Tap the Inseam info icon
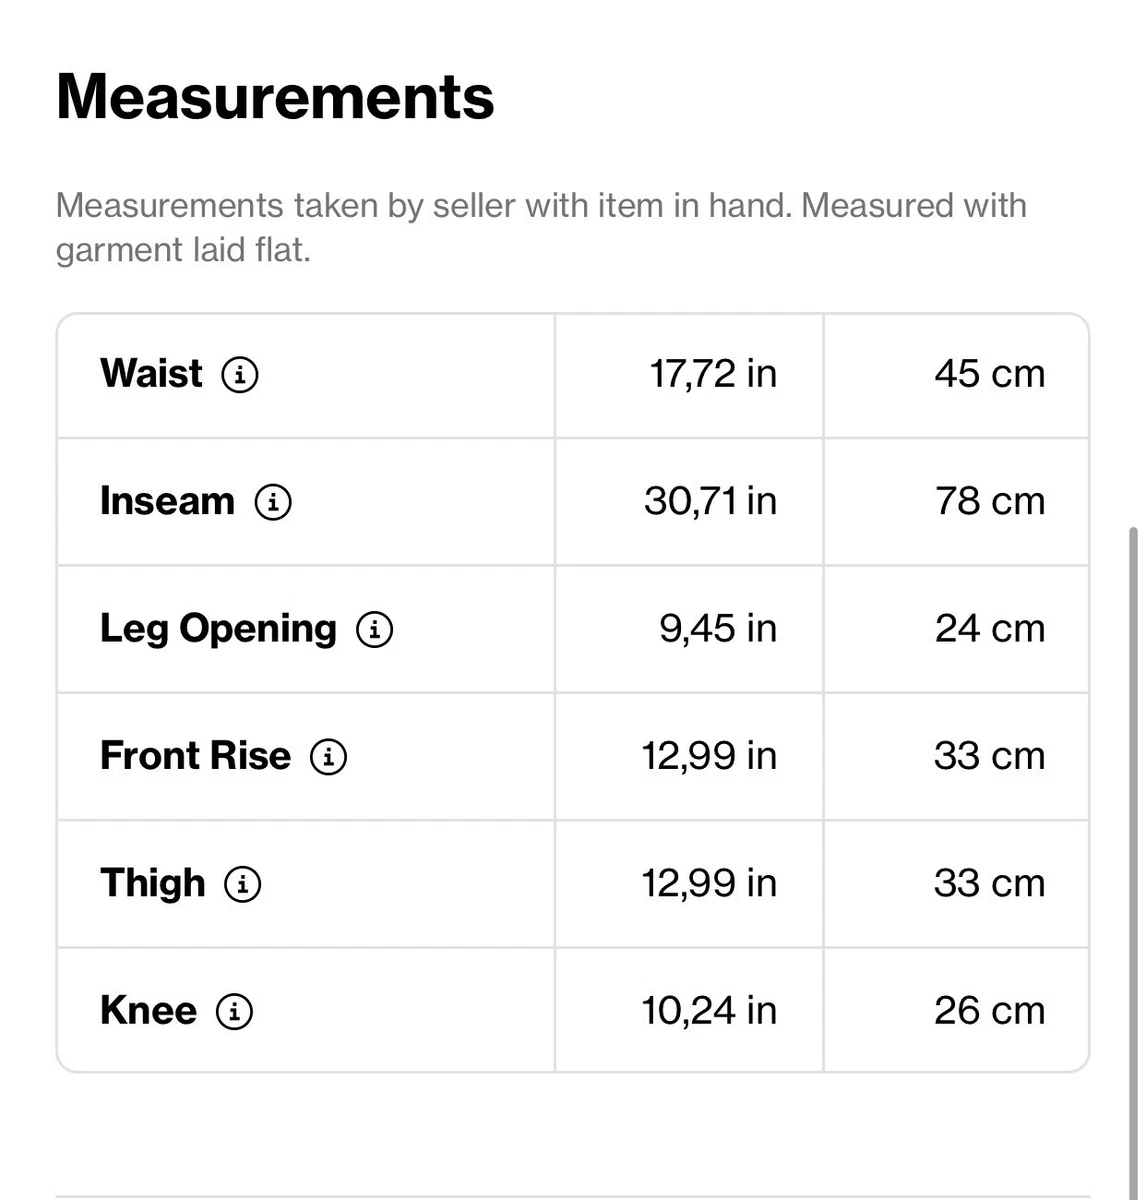Viewport: 1146px width, 1200px height. point(273,502)
